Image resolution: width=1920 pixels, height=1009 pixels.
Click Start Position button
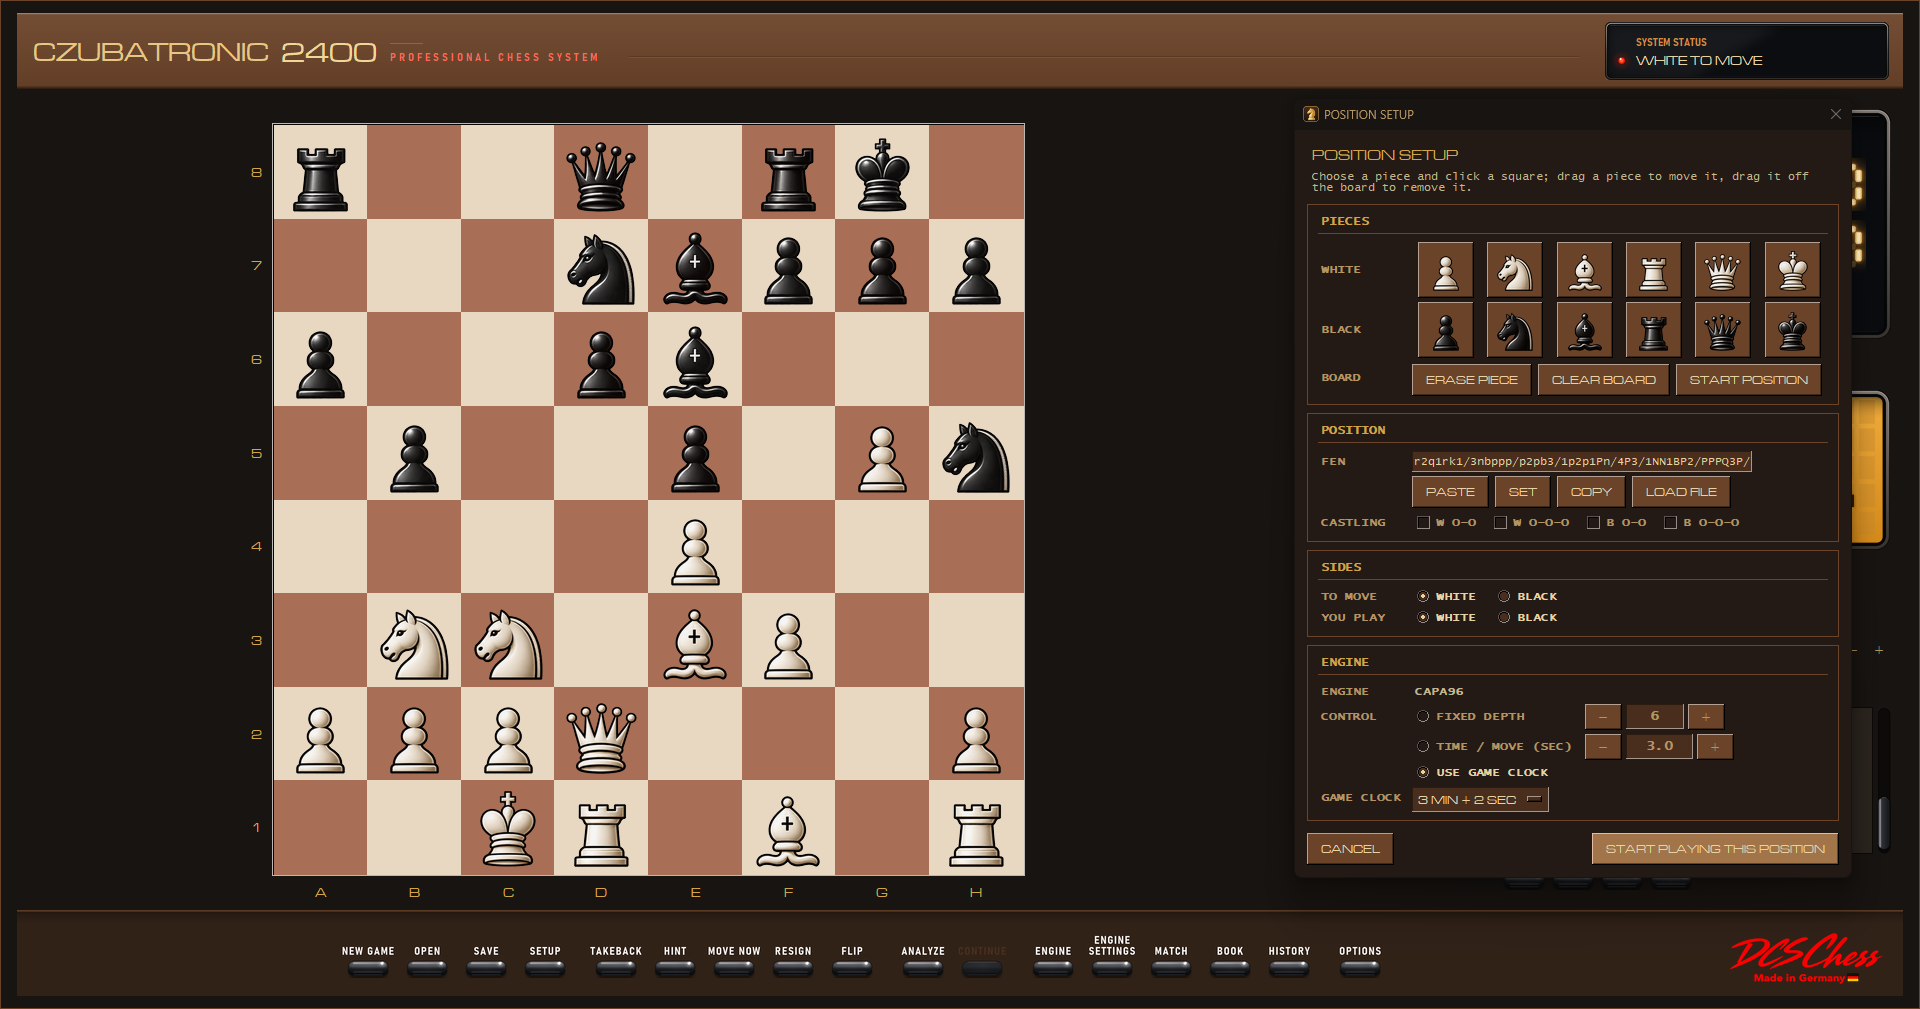(1748, 380)
